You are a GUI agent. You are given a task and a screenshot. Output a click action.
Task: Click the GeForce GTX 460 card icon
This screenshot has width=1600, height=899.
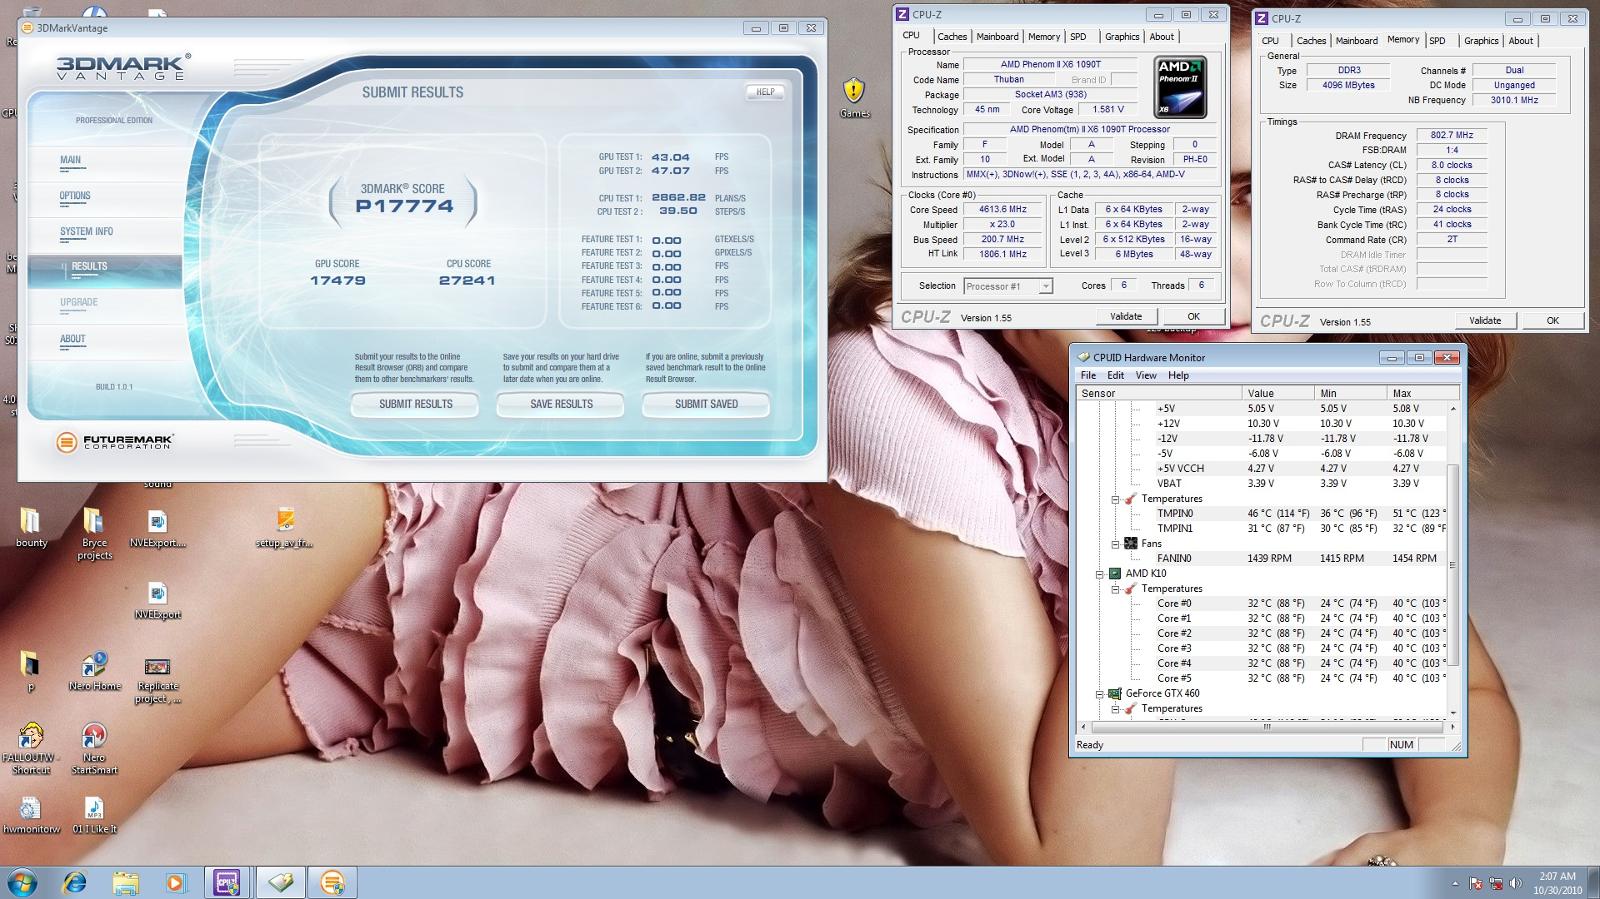click(x=1114, y=693)
